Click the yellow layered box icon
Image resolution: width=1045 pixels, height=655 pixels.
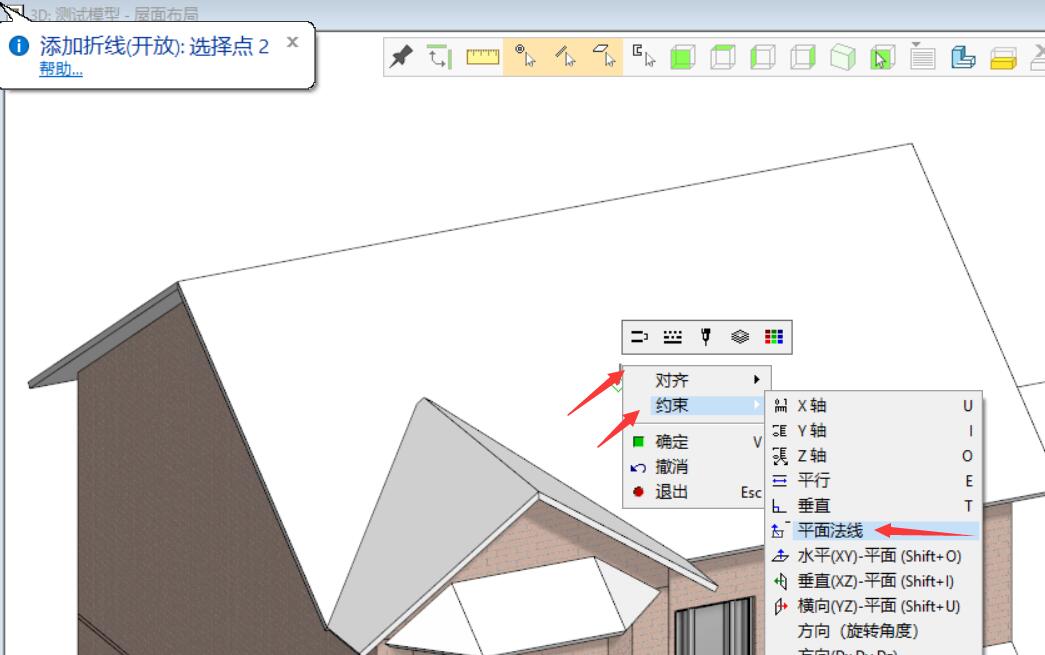(x=1003, y=59)
